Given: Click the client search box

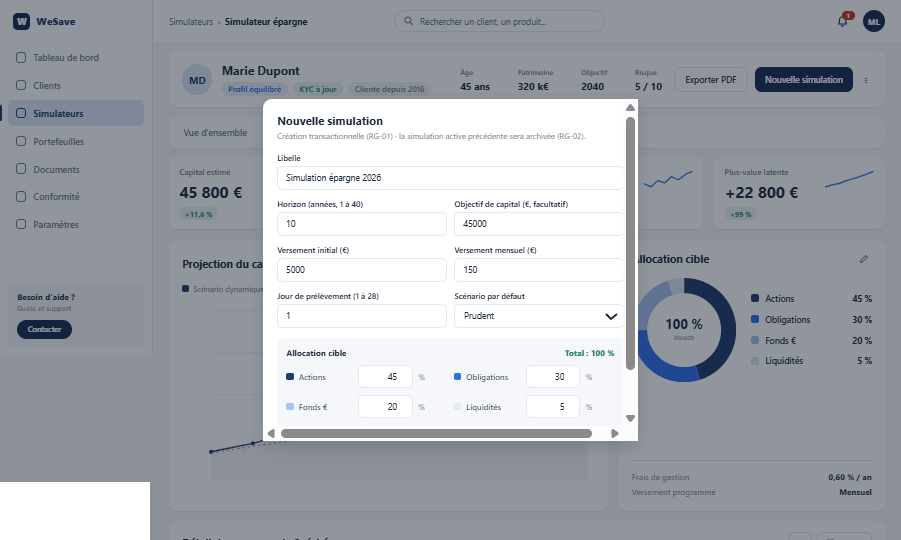Looking at the screenshot, I should pos(499,21).
